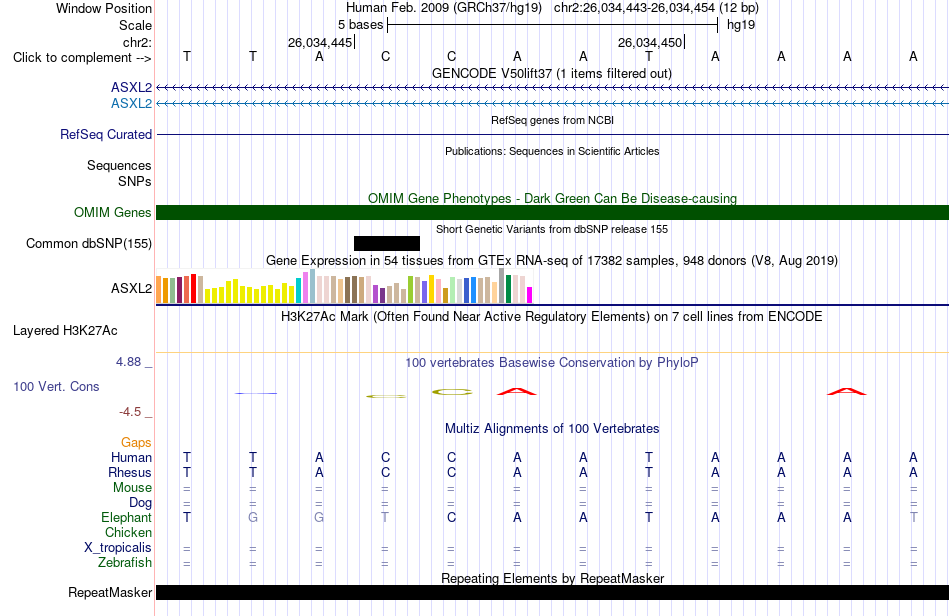Viewport: 950px width, 616px height.
Task: Click the RefSeq Curated track label
Action: tap(106, 134)
